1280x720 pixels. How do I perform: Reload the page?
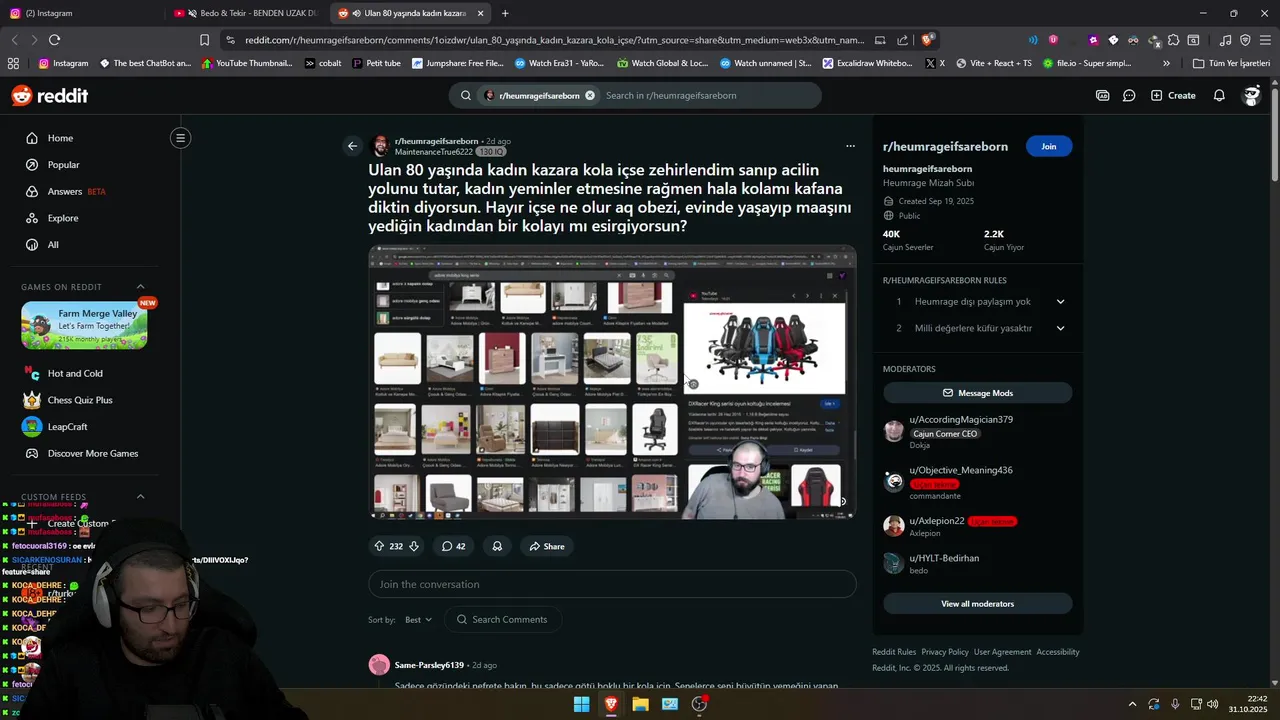[x=54, y=40]
